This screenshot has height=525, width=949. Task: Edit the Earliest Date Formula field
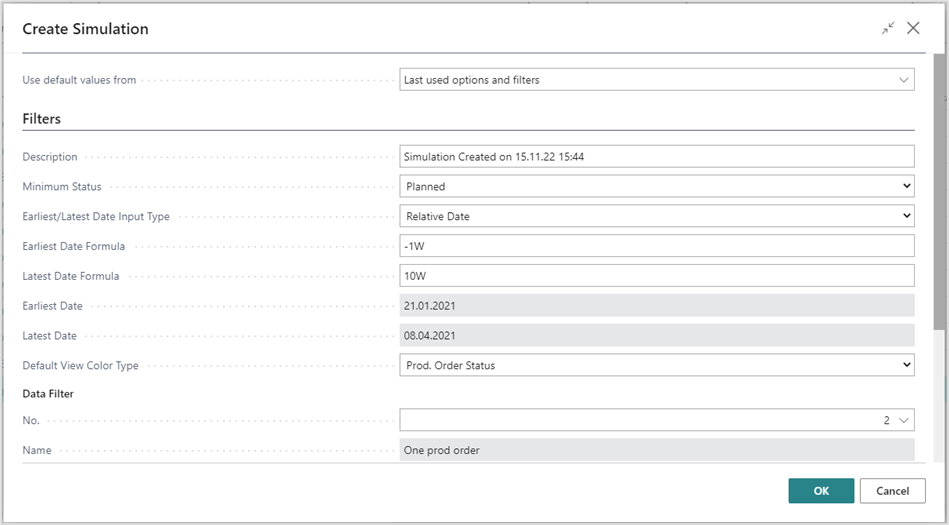point(657,245)
